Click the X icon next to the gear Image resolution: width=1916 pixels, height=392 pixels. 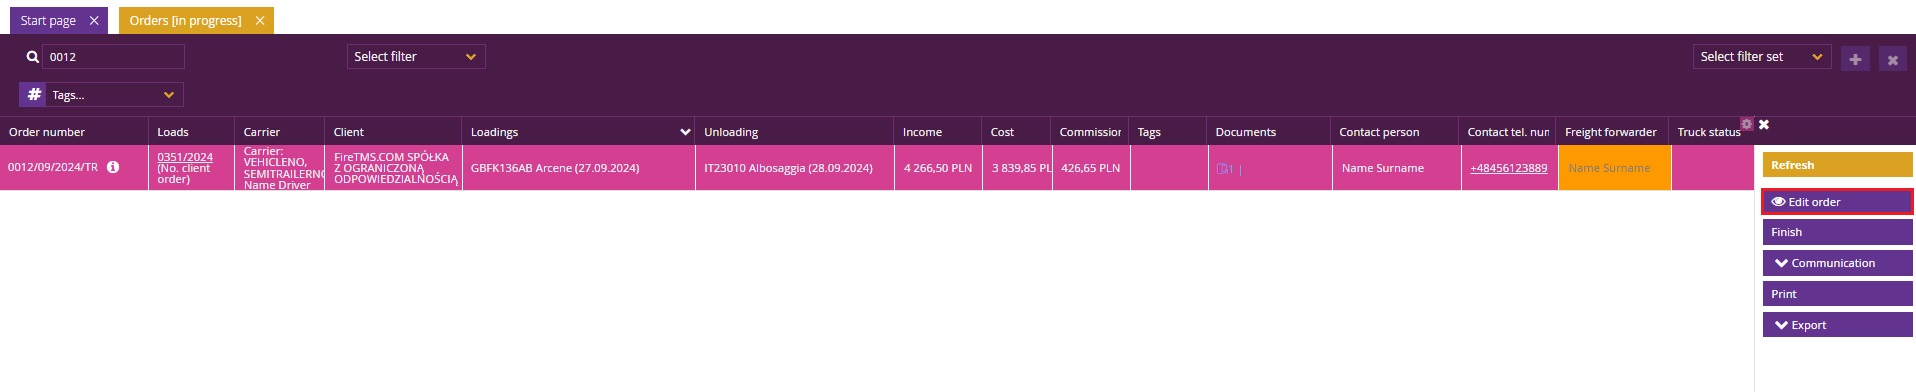coord(1764,124)
